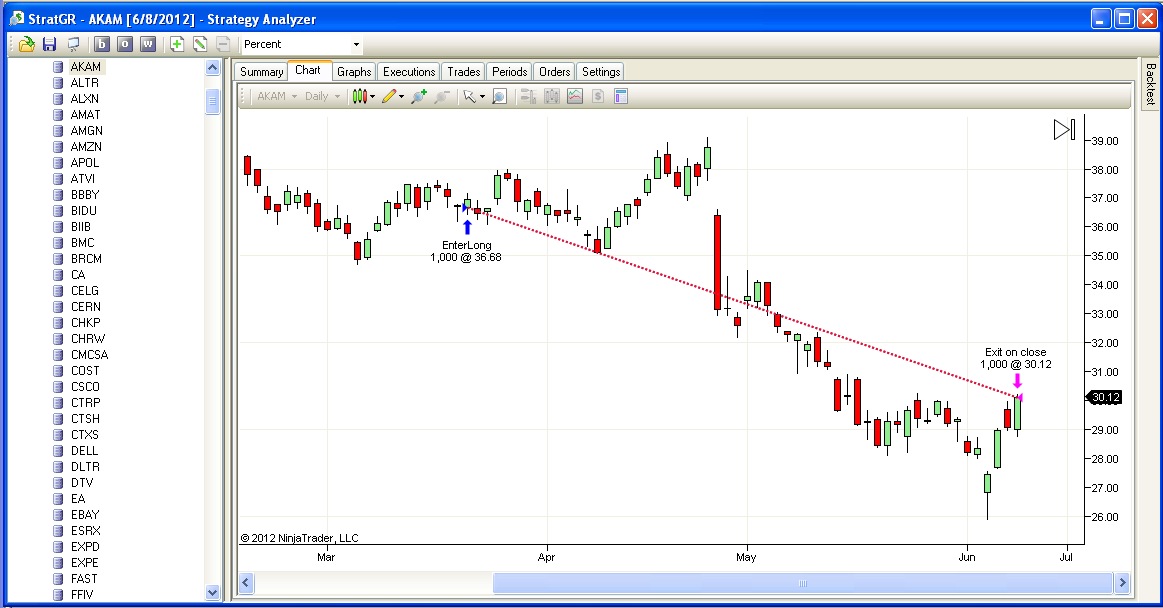Viewport: 1163px width, 608px height.
Task: Click the 'w' walk-forward toolbar button
Action: [148, 44]
